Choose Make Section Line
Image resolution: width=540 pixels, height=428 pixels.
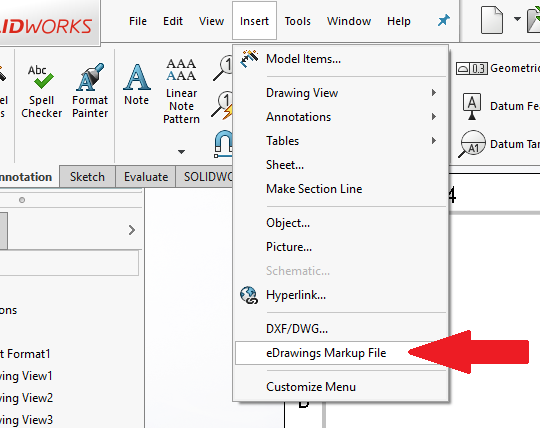(x=341, y=189)
